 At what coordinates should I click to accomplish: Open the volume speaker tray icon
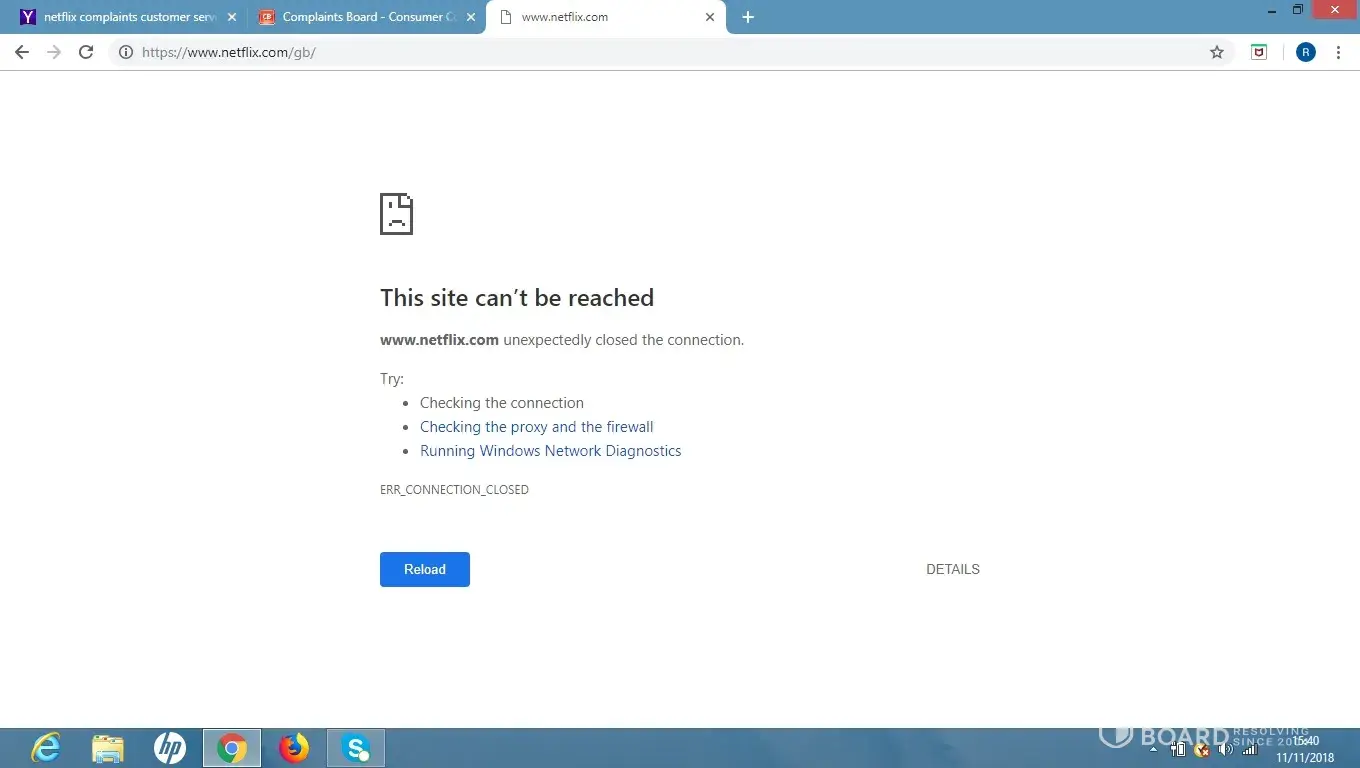click(x=1226, y=749)
